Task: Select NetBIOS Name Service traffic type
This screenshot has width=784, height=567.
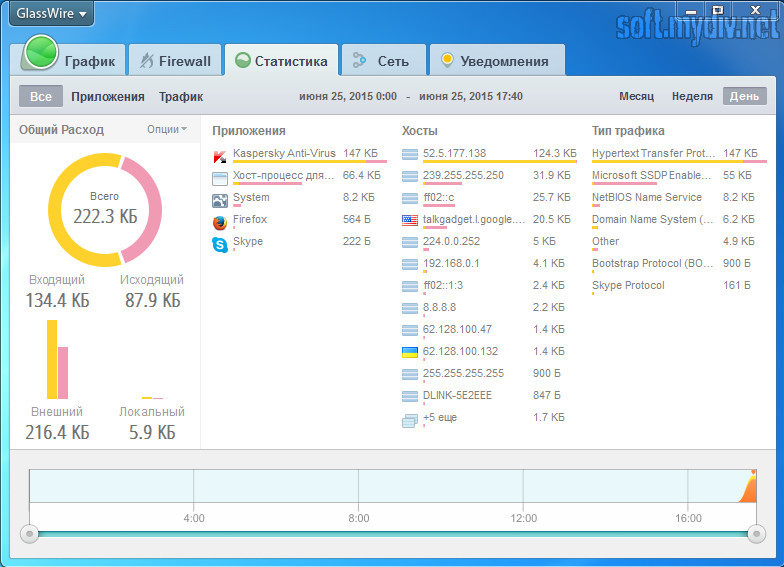Action: [679, 199]
